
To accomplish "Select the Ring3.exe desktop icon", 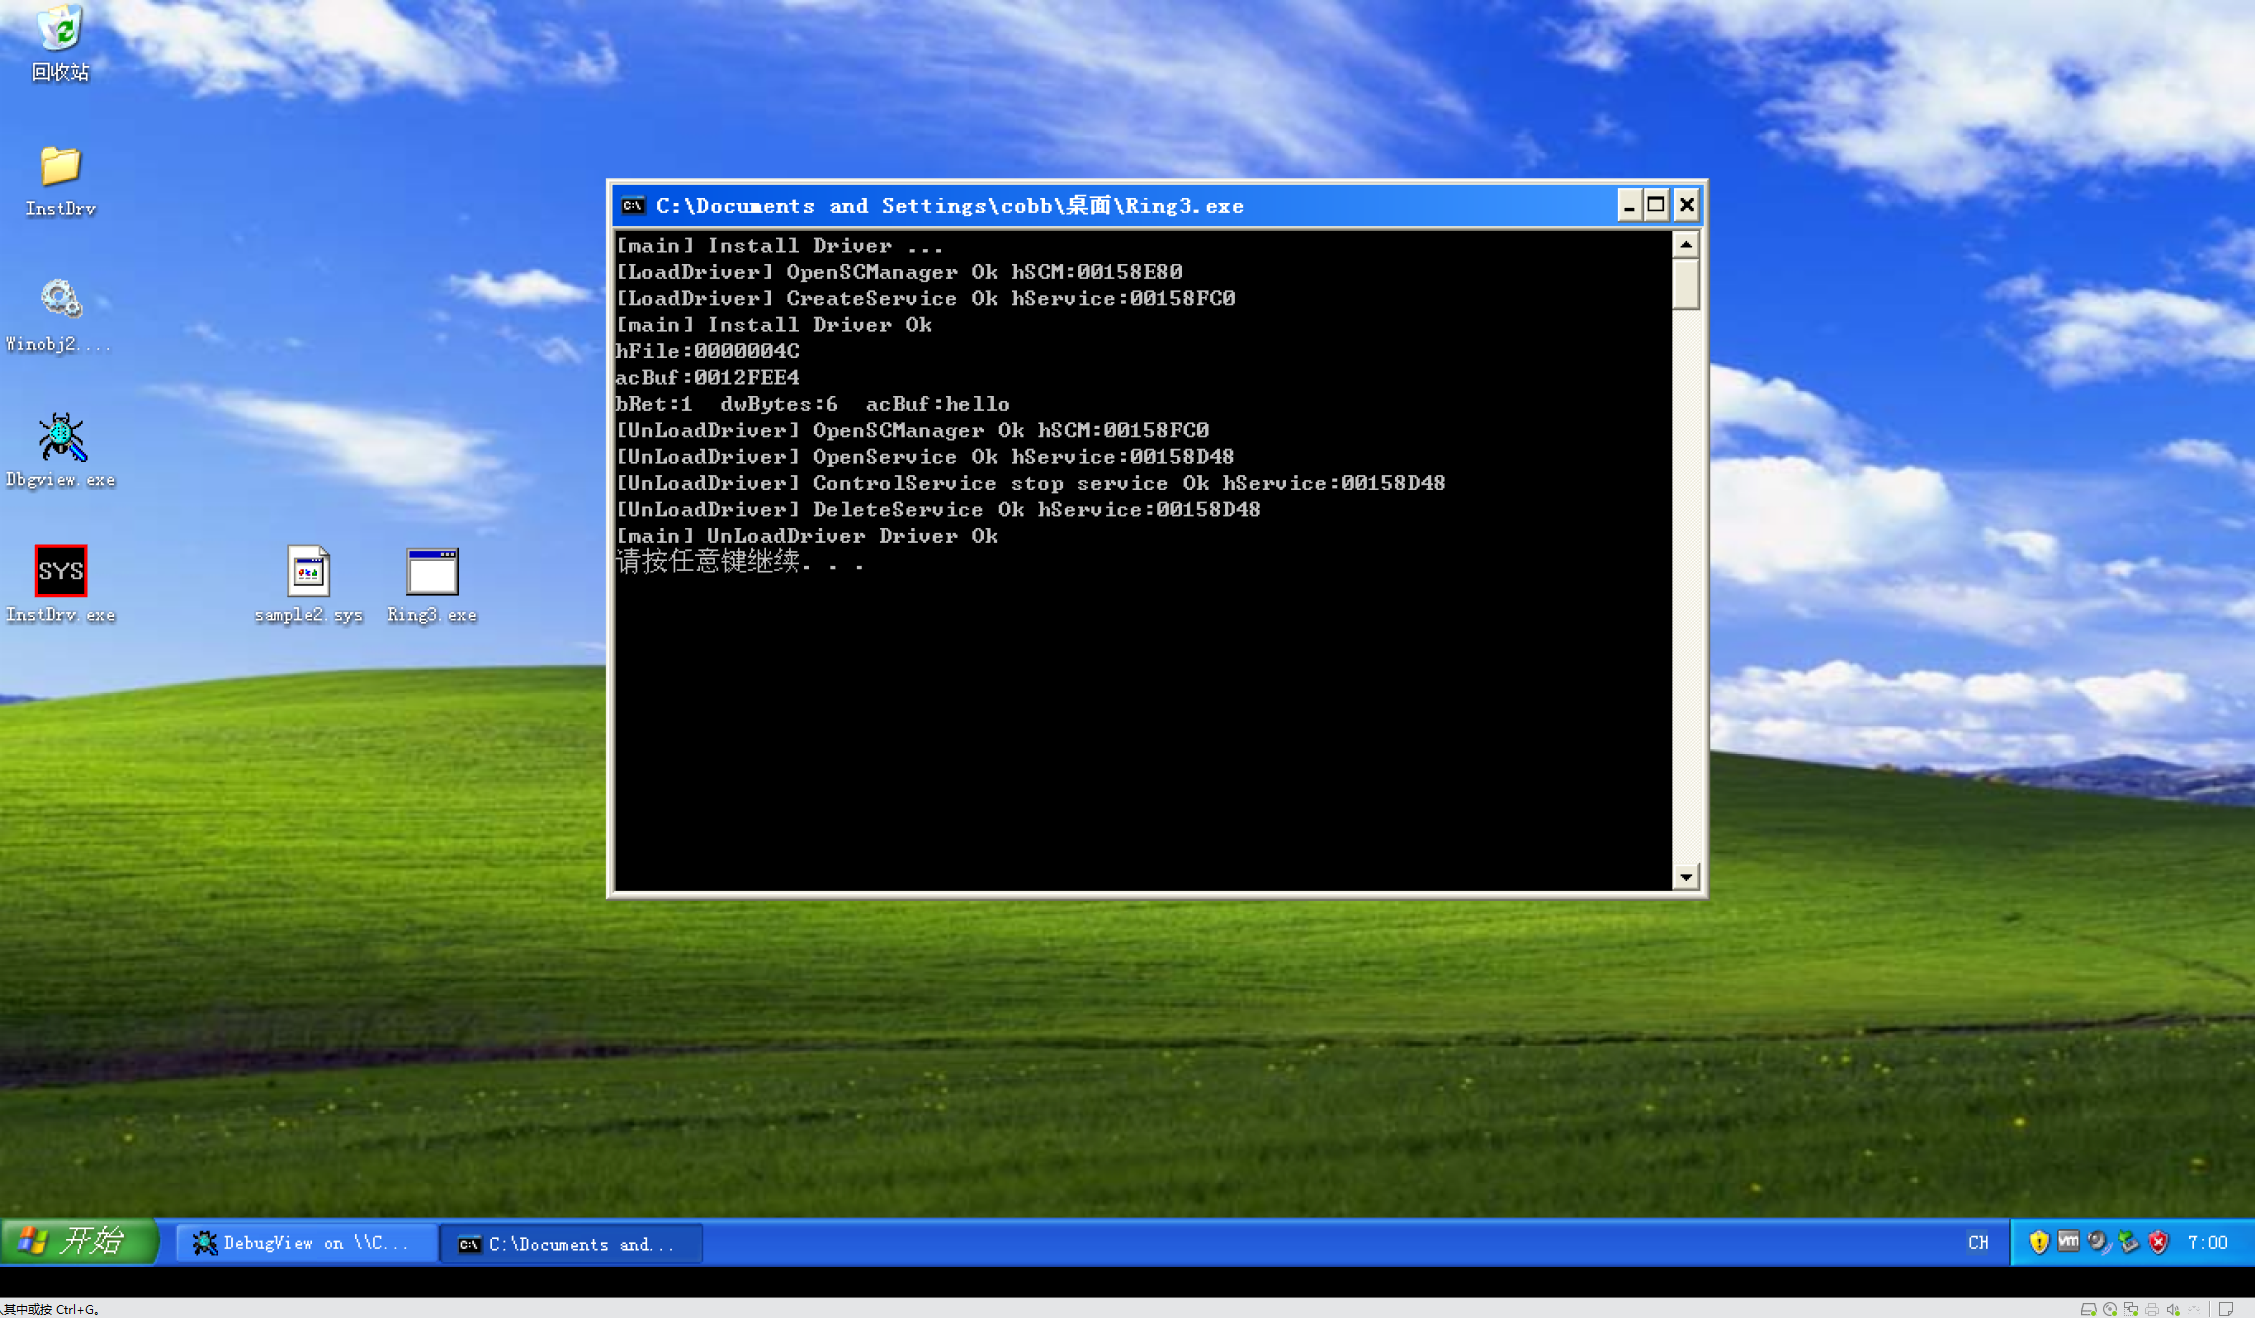I will (432, 571).
